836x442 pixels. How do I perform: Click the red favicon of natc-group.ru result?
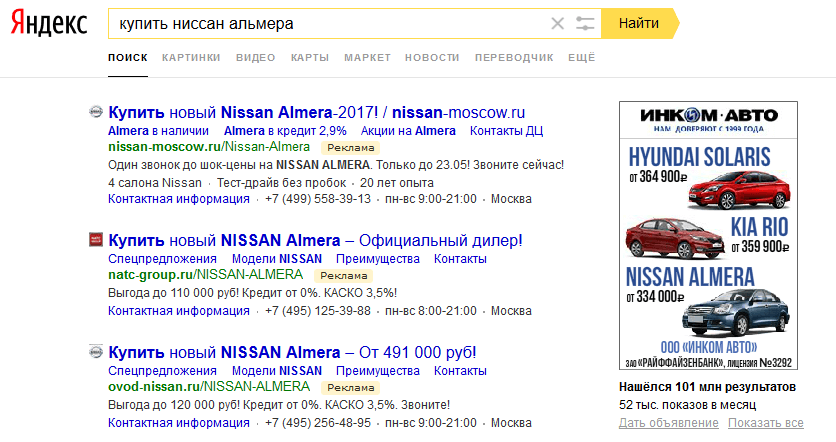[96, 240]
